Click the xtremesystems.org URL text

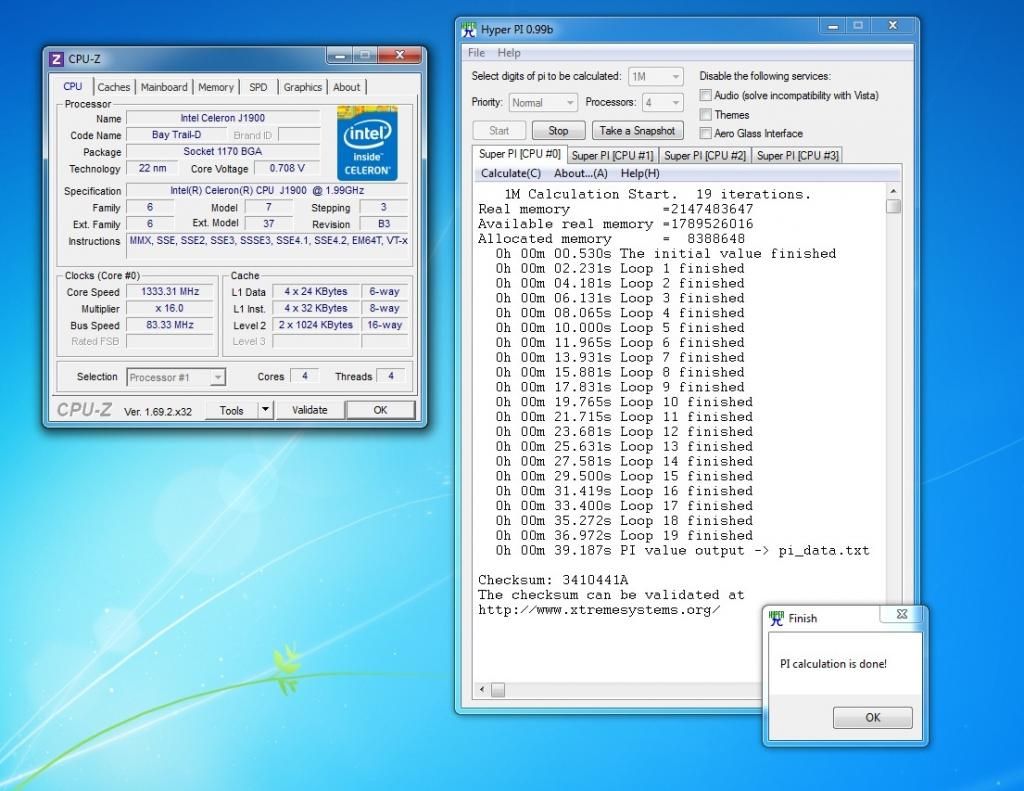point(599,610)
